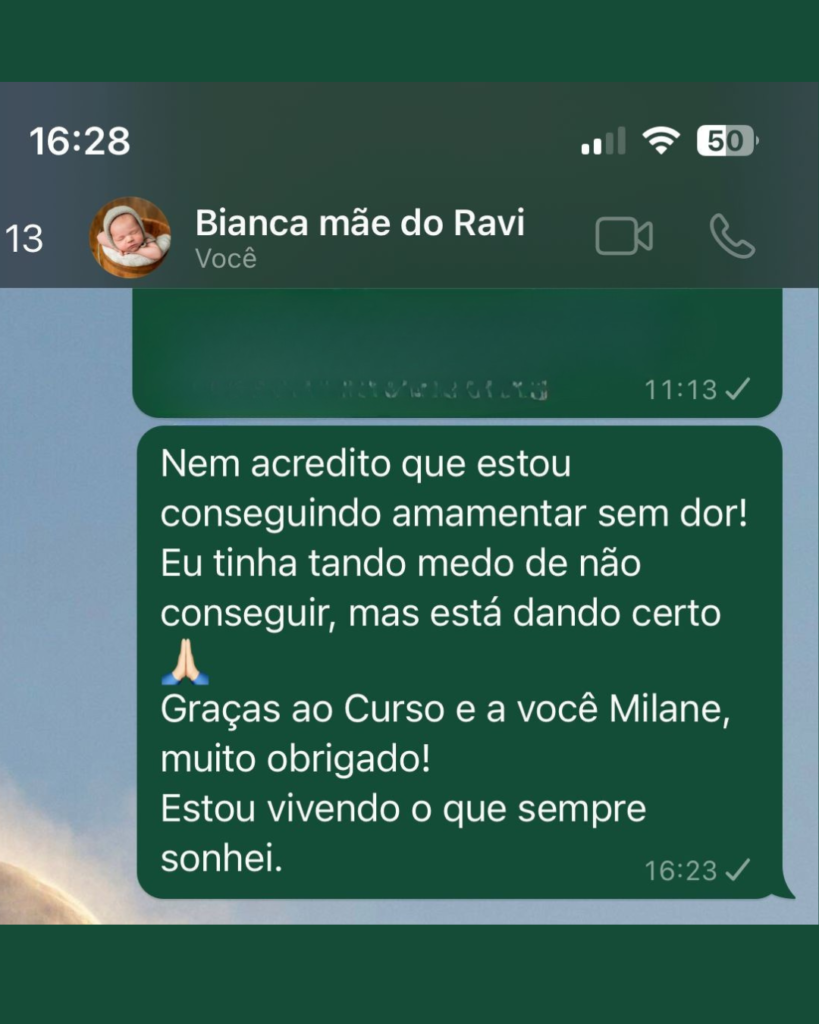Start a voice call using the phone icon
This screenshot has width=819, height=1024.
732,236
